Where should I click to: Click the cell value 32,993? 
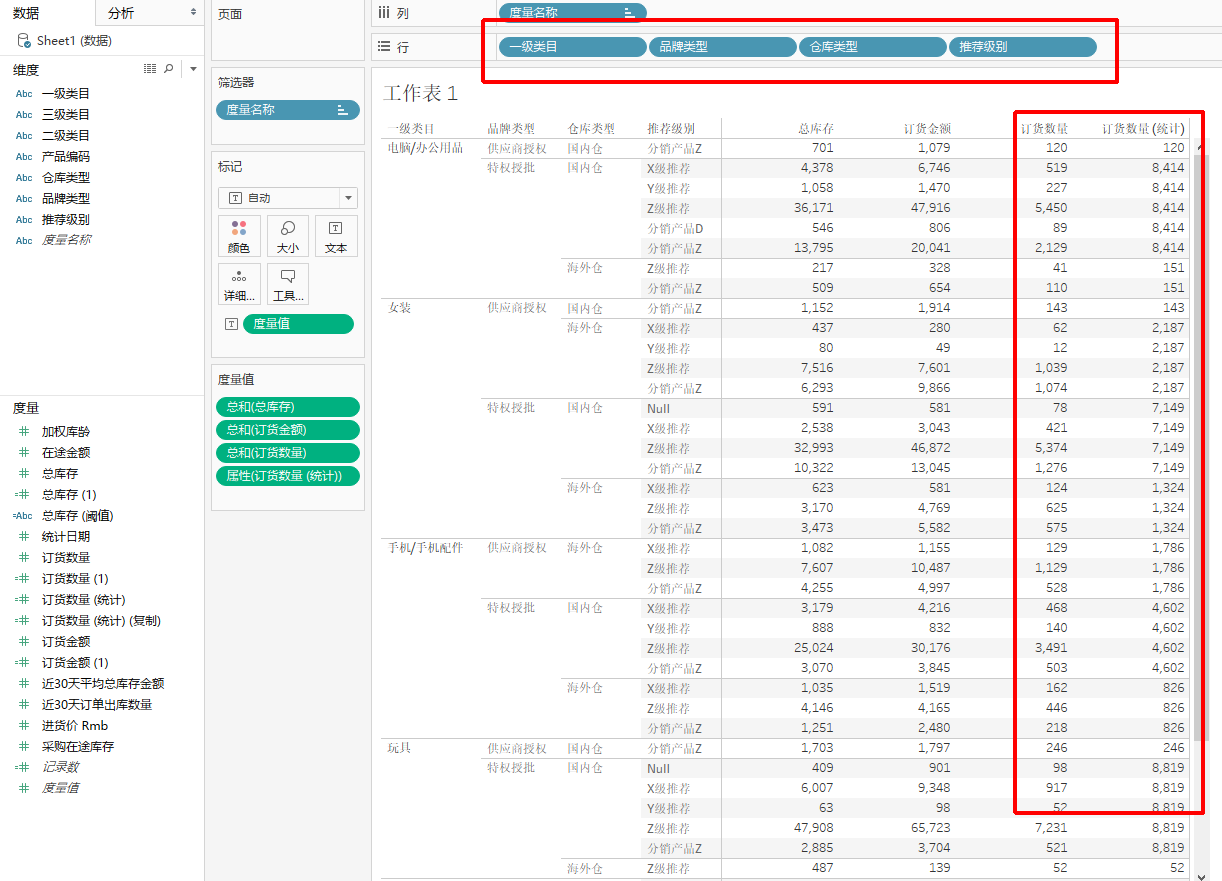pos(813,448)
